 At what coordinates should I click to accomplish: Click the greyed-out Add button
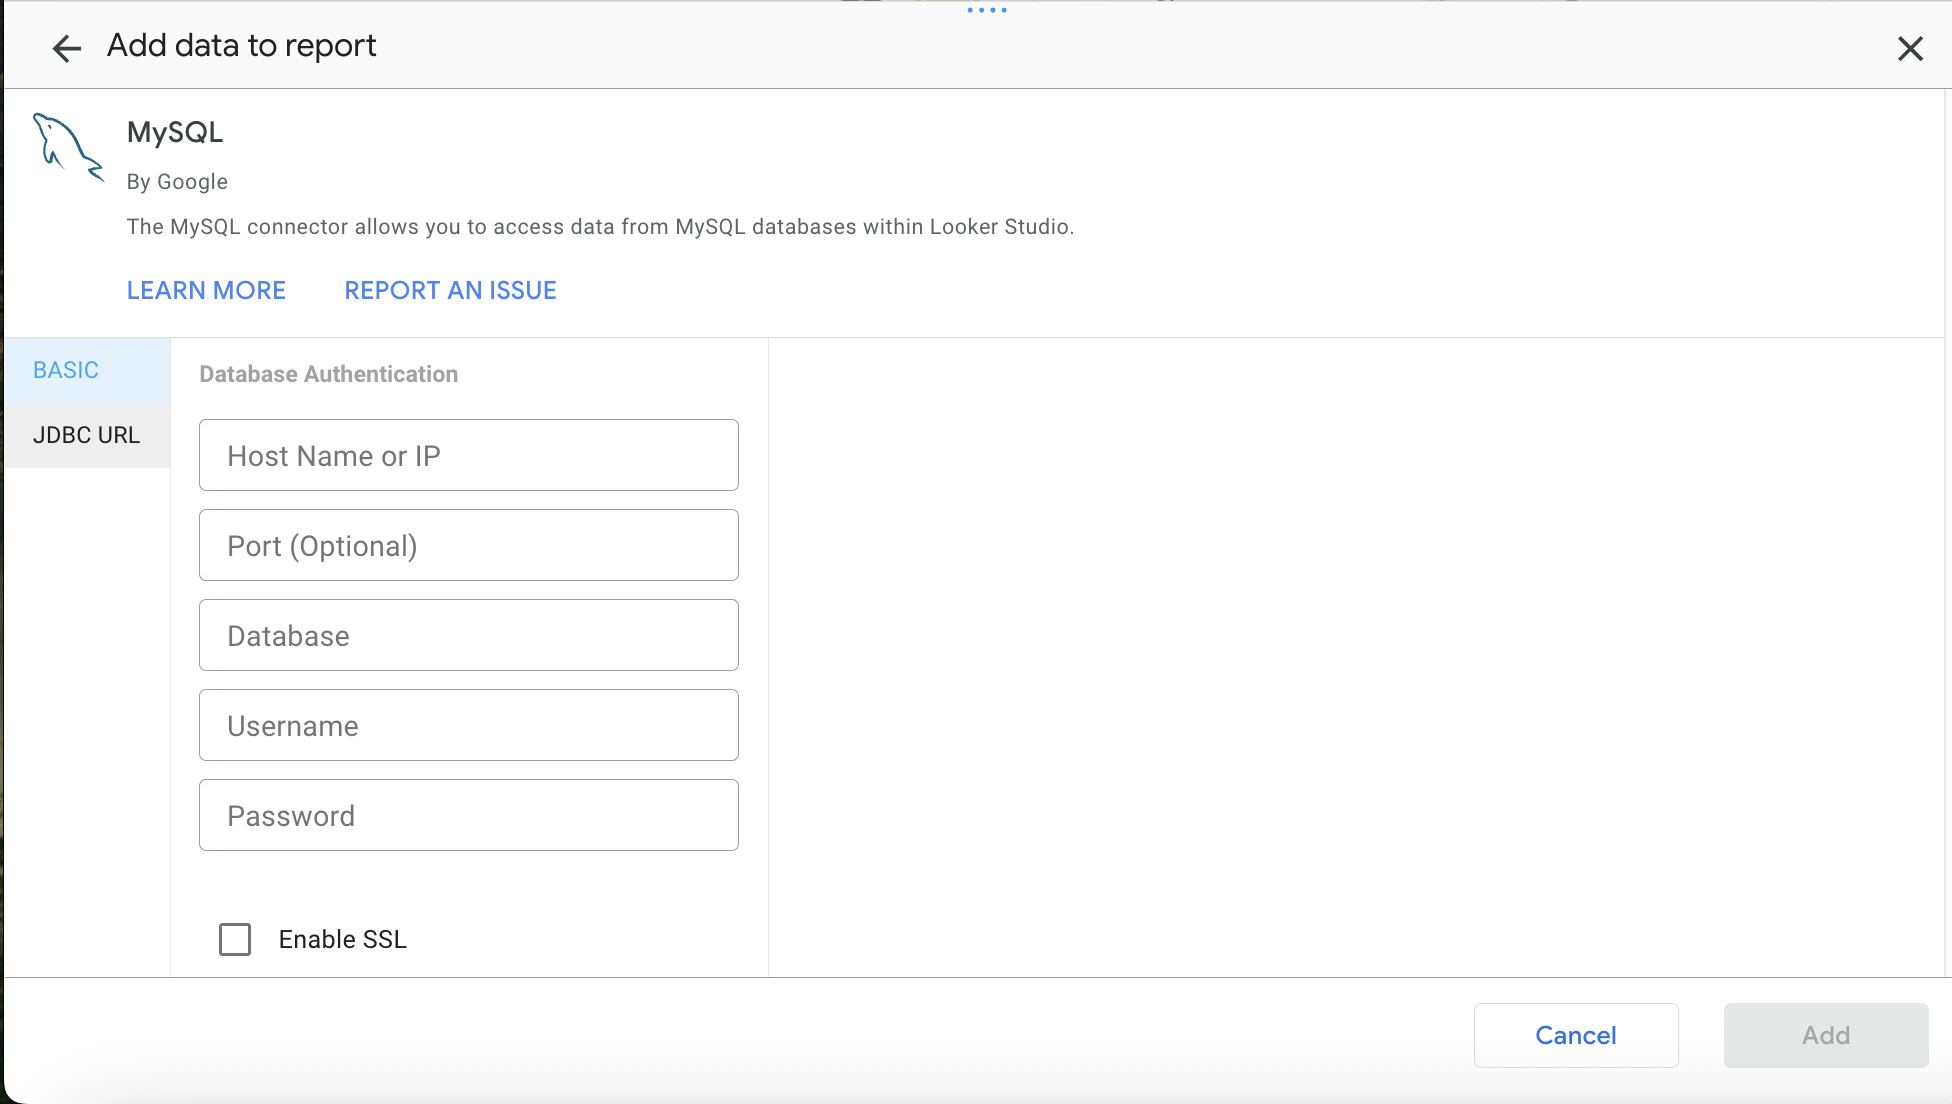tap(1825, 1035)
